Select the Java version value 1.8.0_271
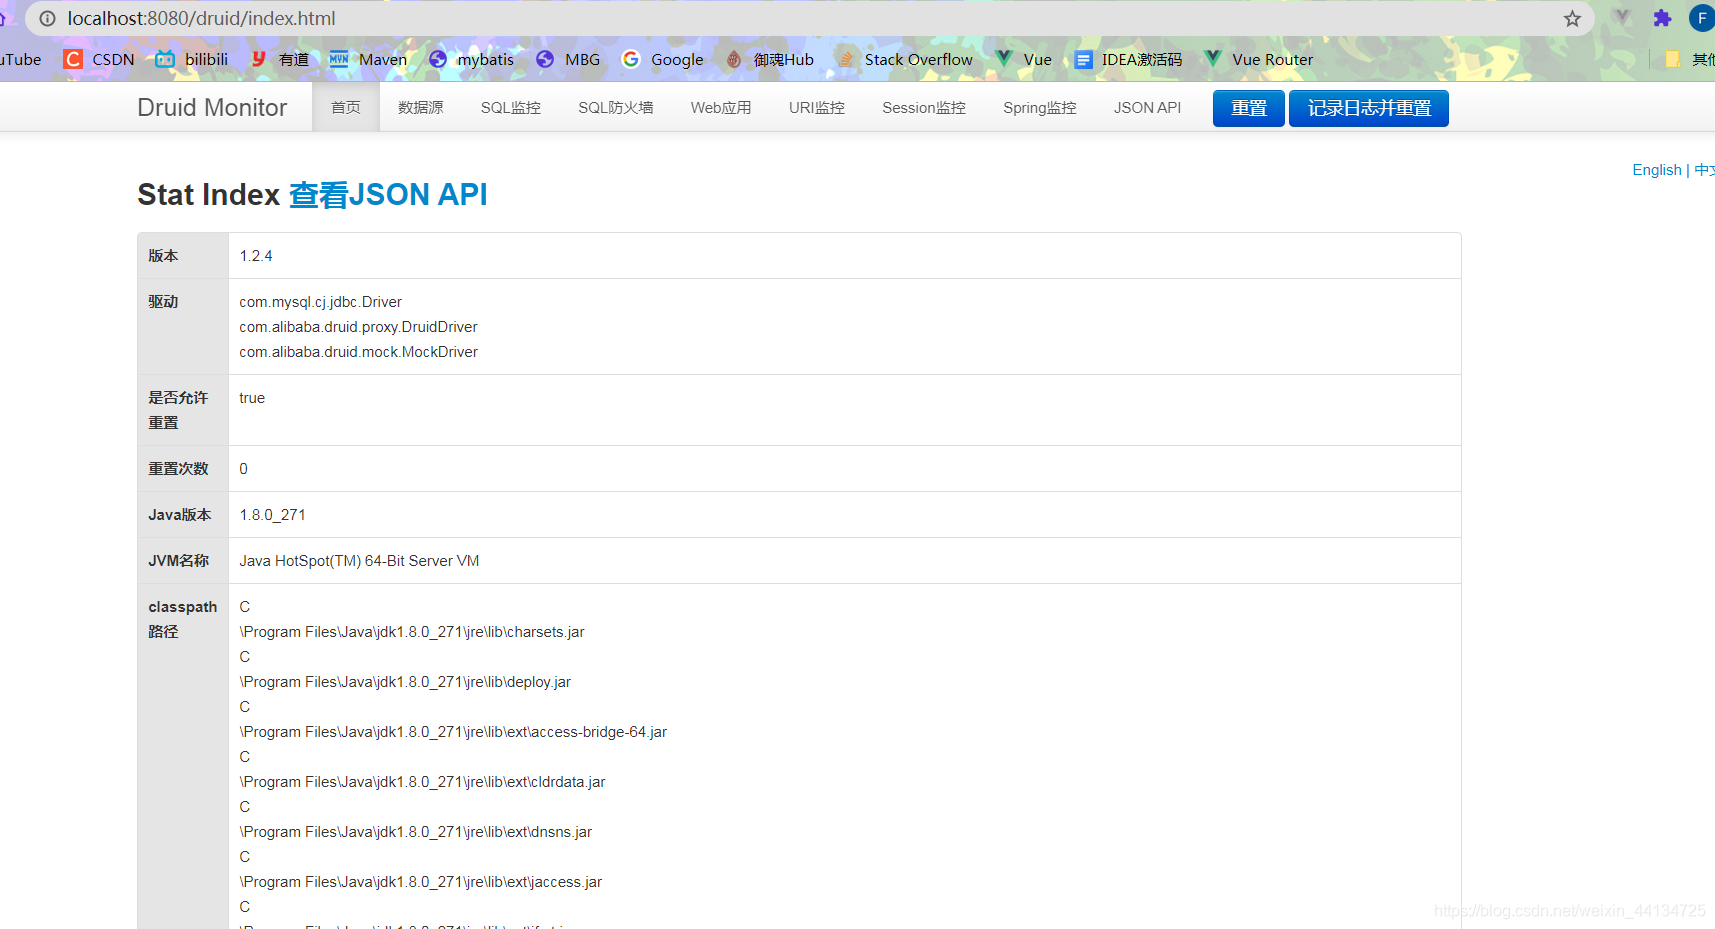The height and width of the screenshot is (929, 1715). [272, 515]
